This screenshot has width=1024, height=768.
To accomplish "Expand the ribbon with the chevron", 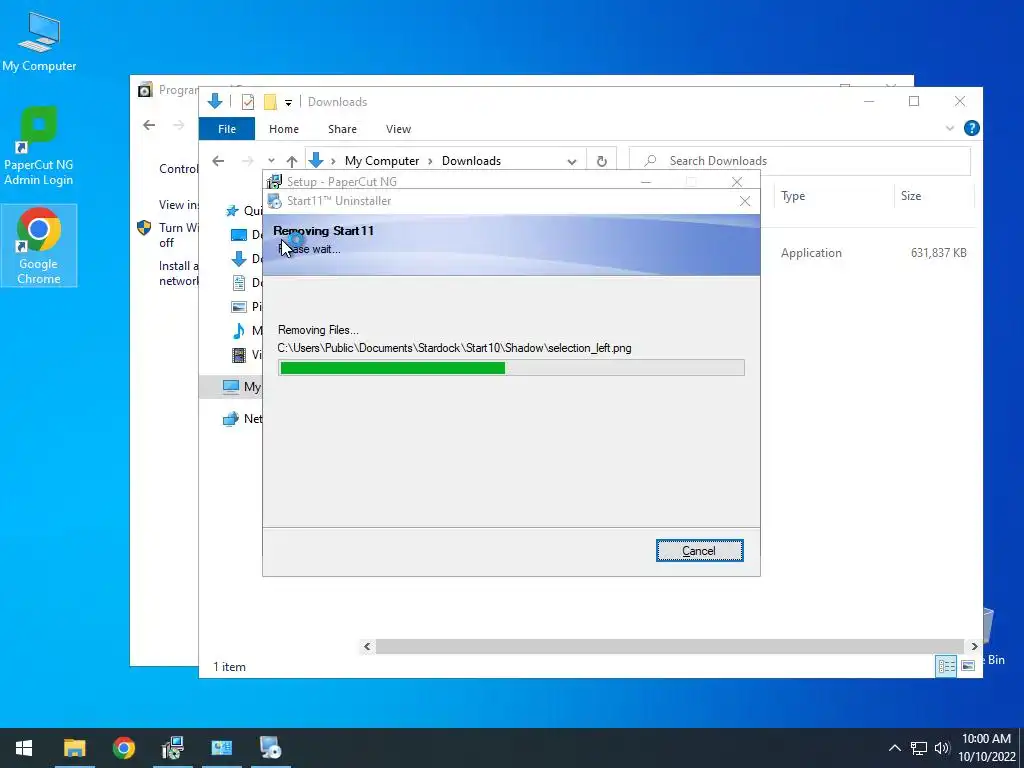I will click(950, 129).
